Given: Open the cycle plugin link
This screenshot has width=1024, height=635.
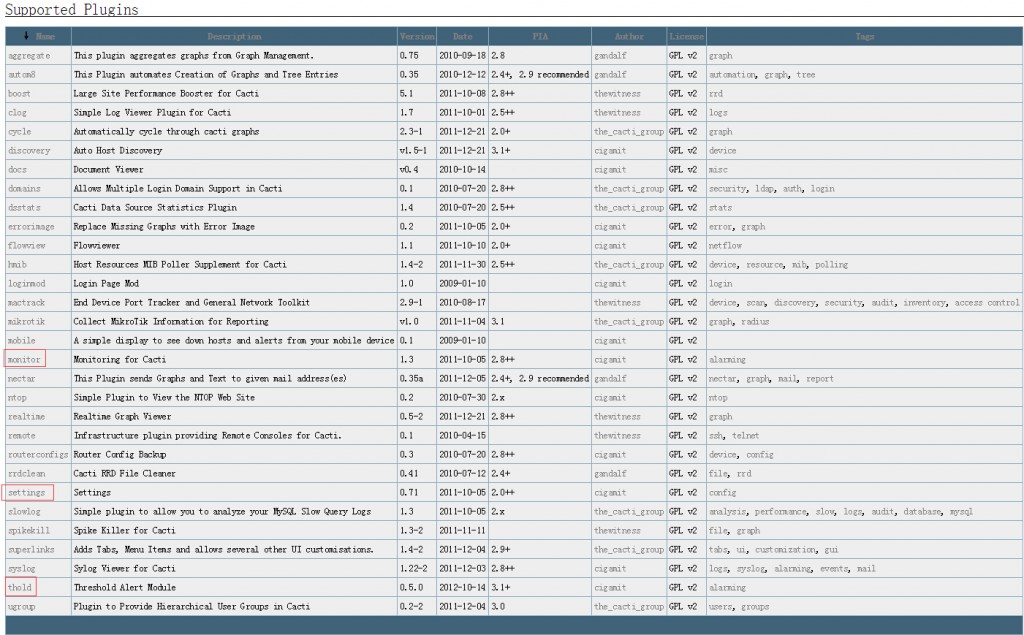Looking at the screenshot, I should [x=20, y=132].
